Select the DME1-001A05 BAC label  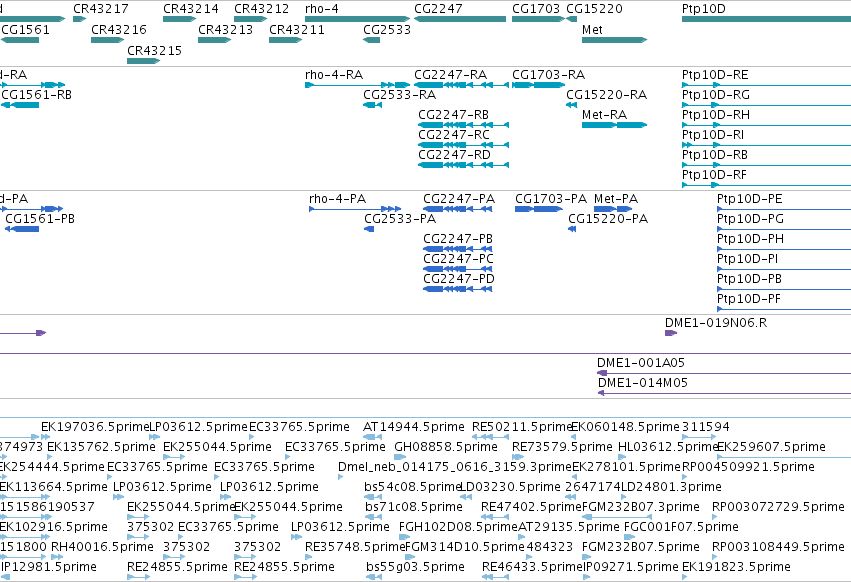tap(641, 363)
